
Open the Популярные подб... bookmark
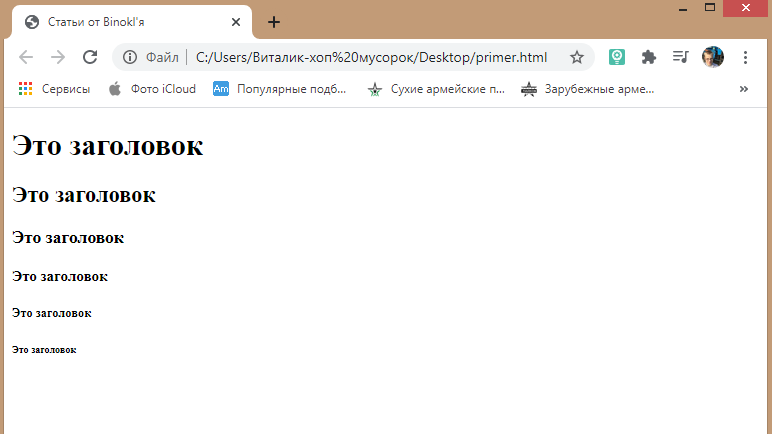pos(280,89)
